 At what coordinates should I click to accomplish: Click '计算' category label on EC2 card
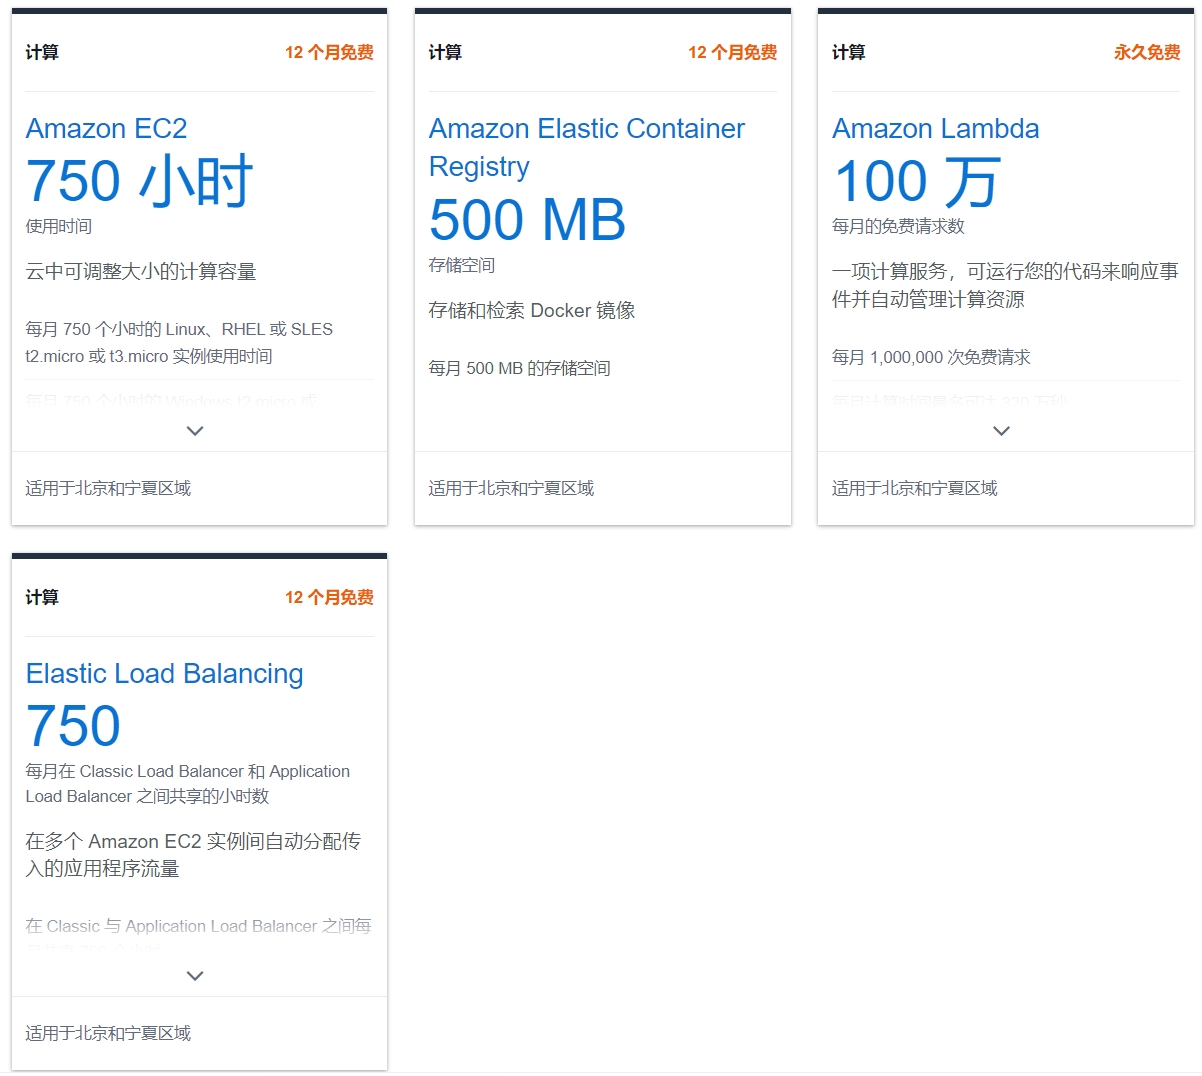pyautogui.click(x=42, y=53)
